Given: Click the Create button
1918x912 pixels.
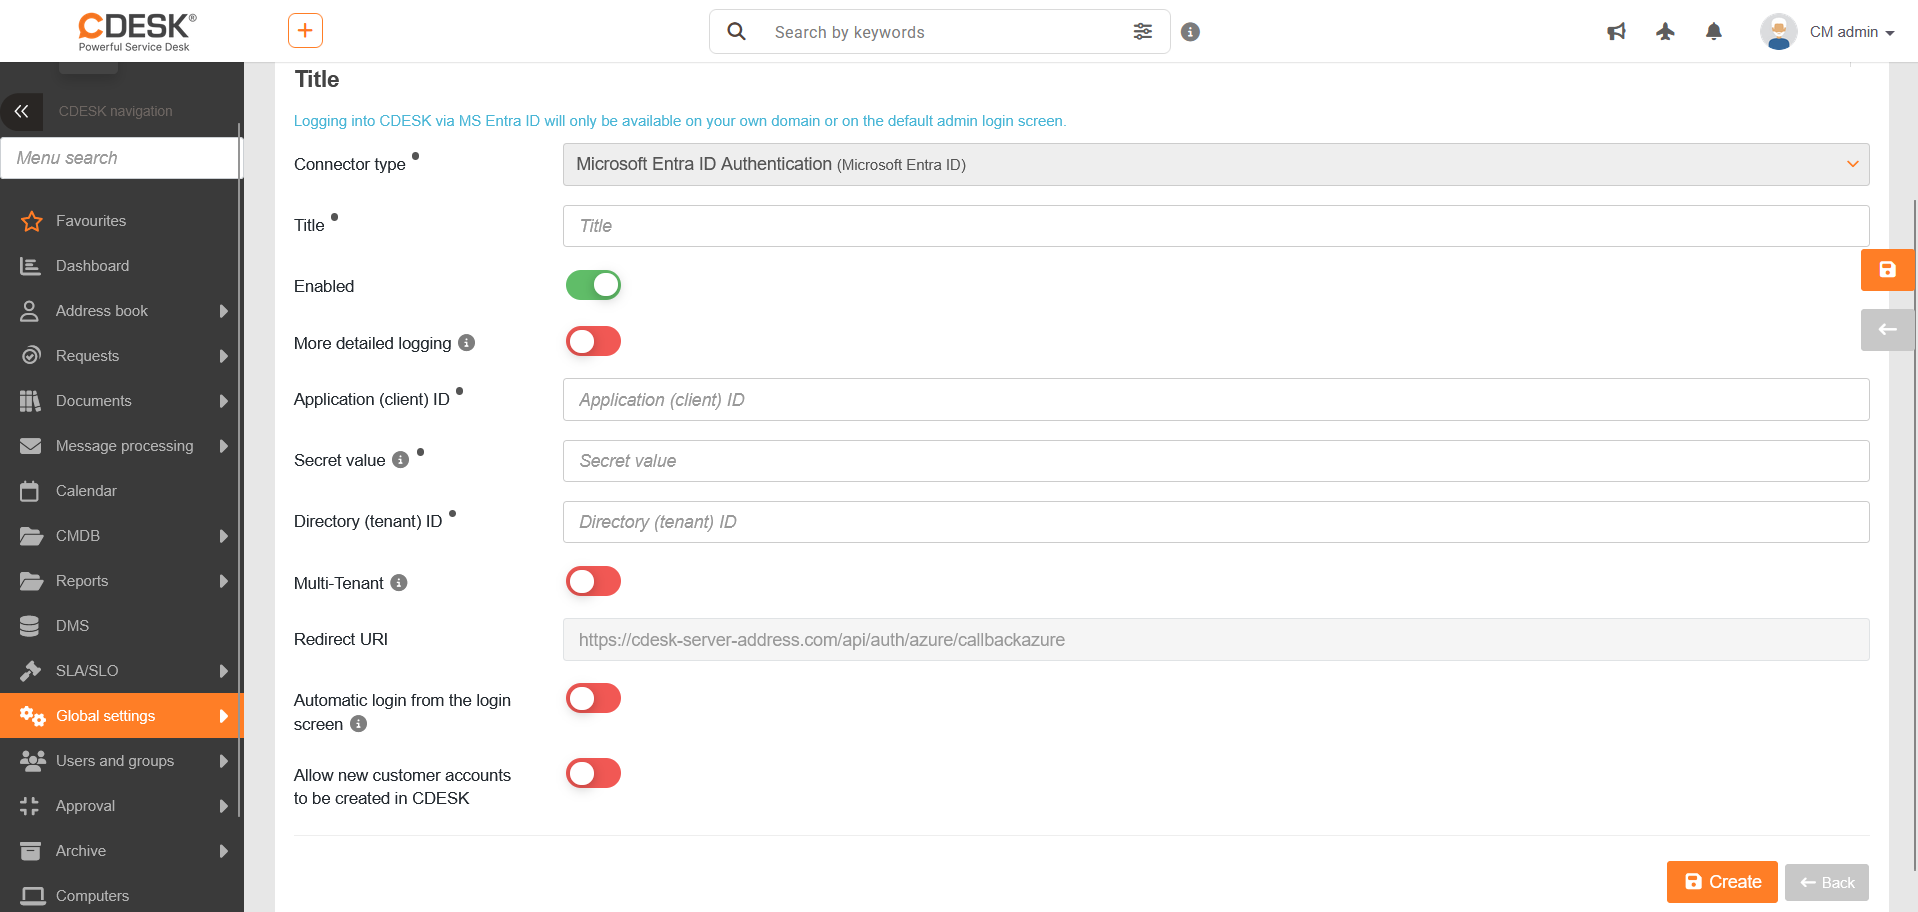Looking at the screenshot, I should click(1722, 882).
